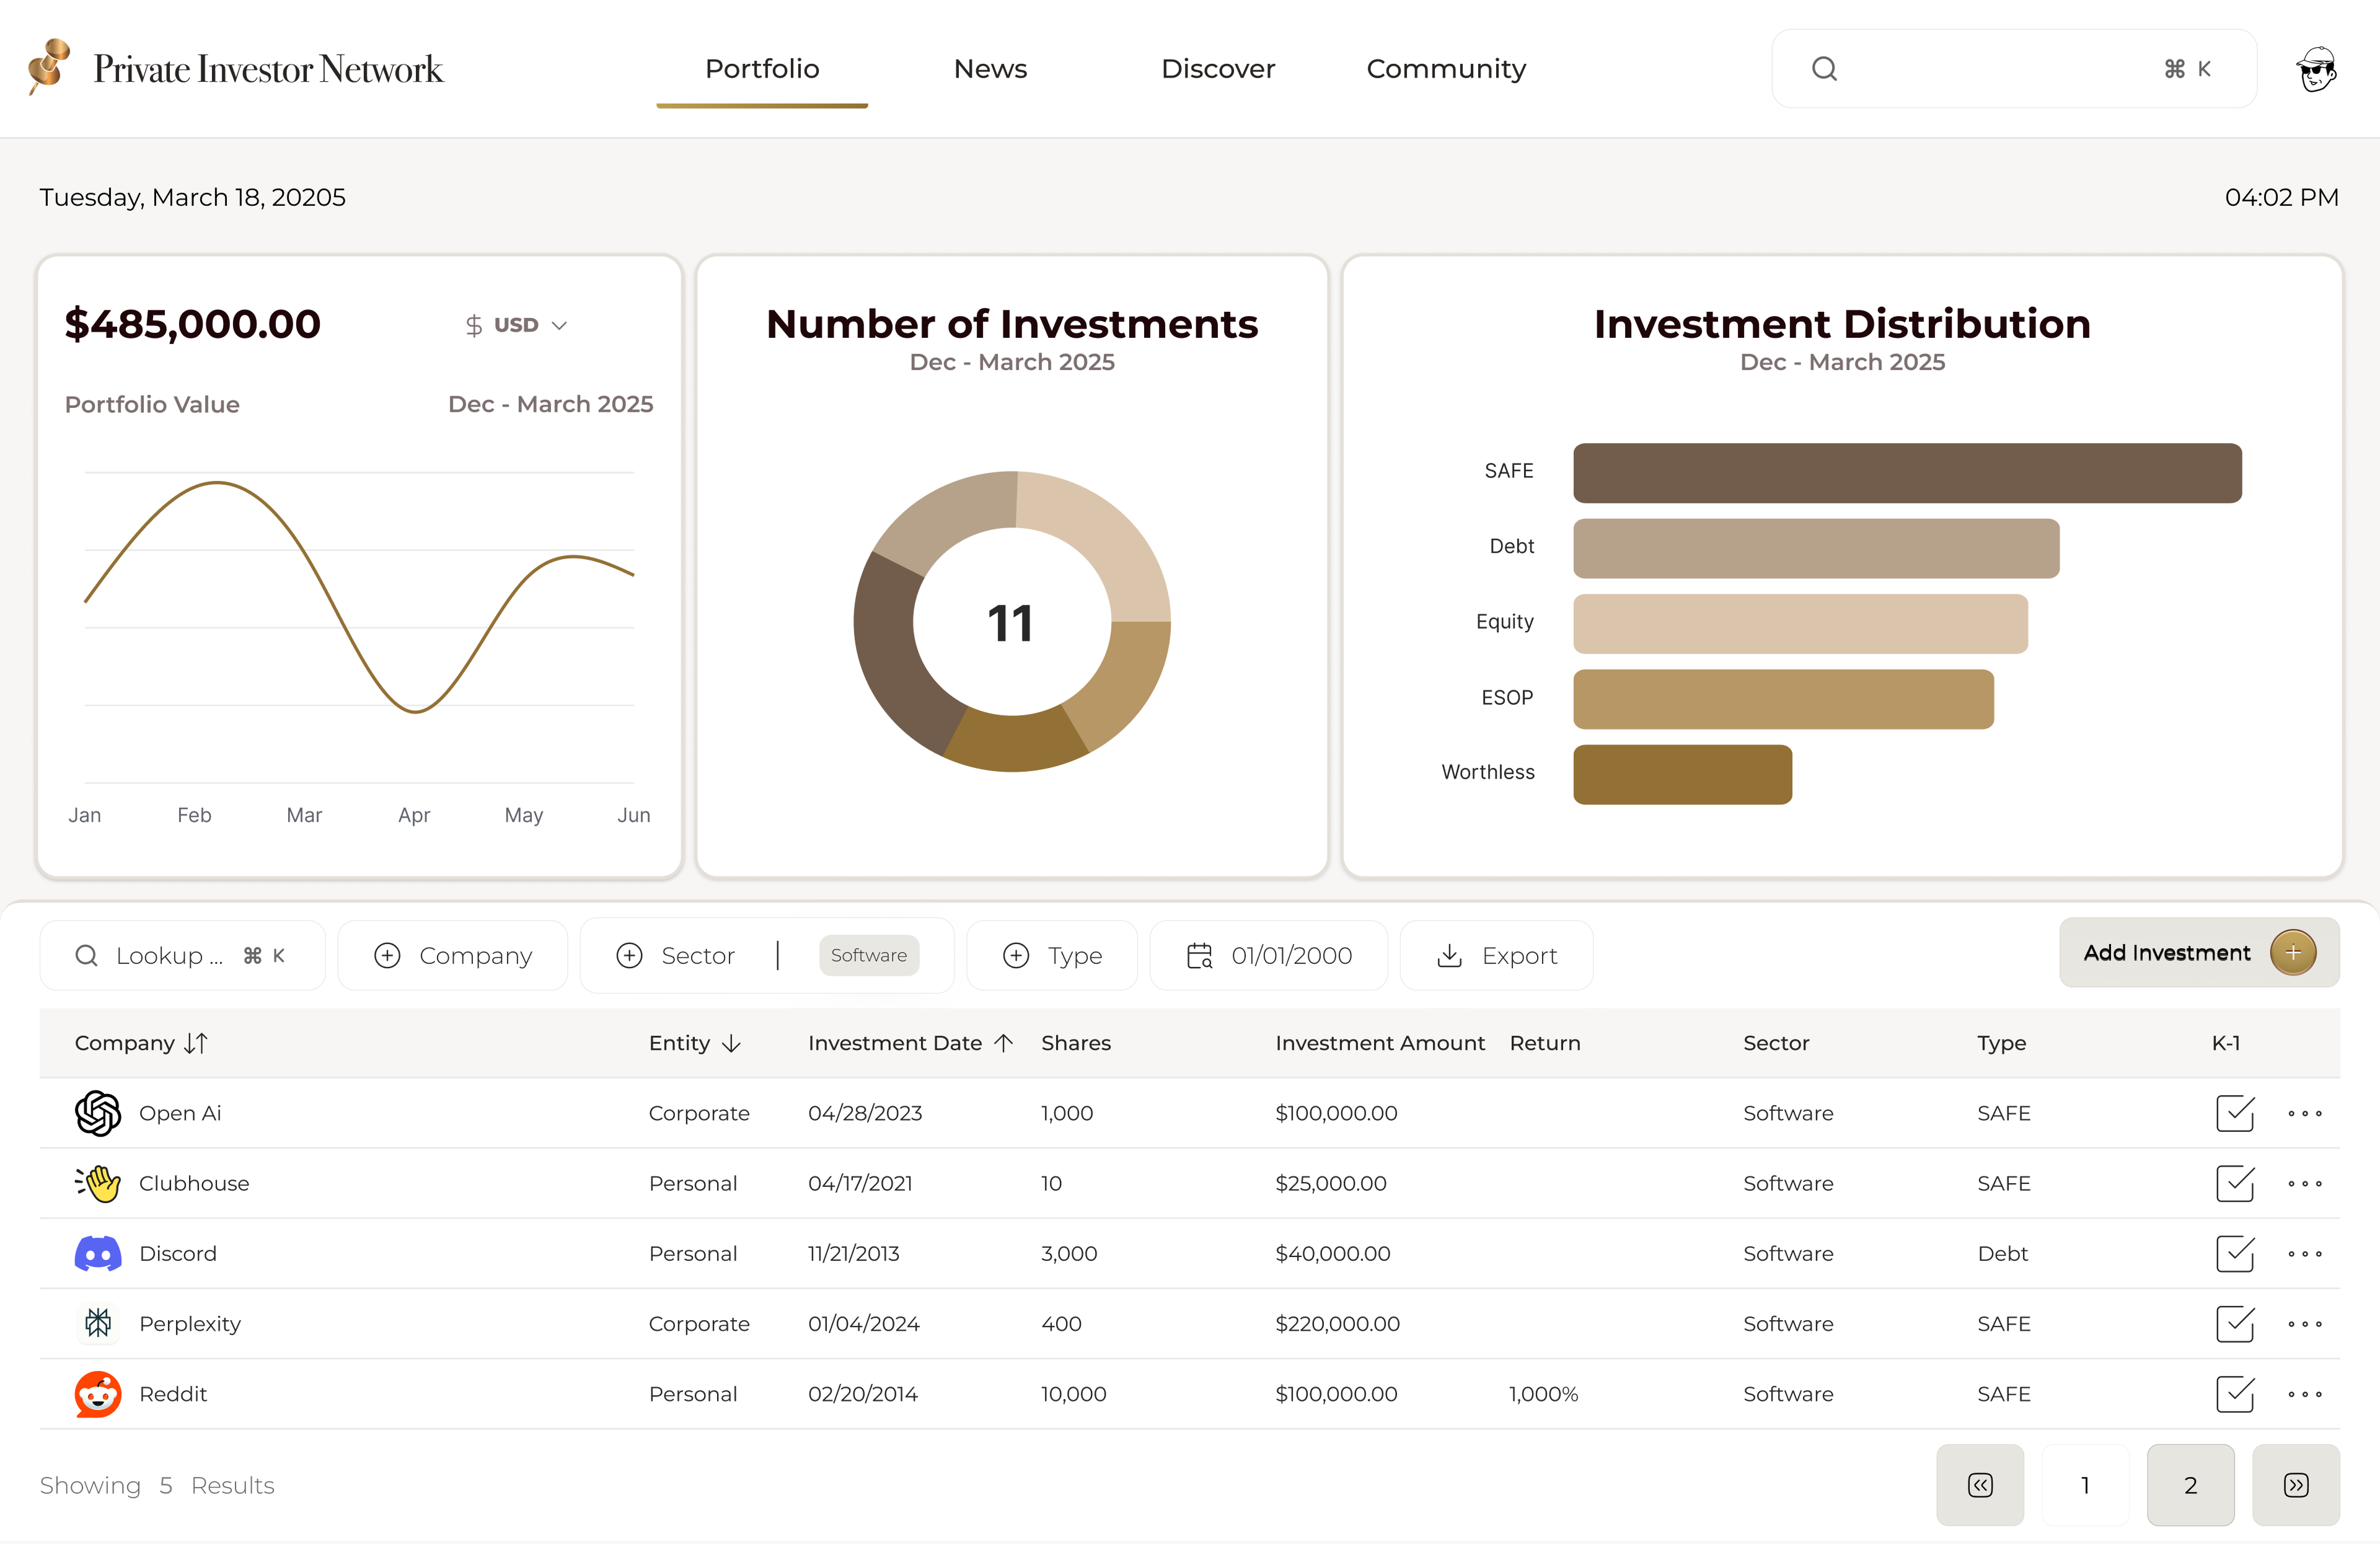Click the Export button
The width and height of the screenshot is (2380, 1544).
pyautogui.click(x=1496, y=956)
